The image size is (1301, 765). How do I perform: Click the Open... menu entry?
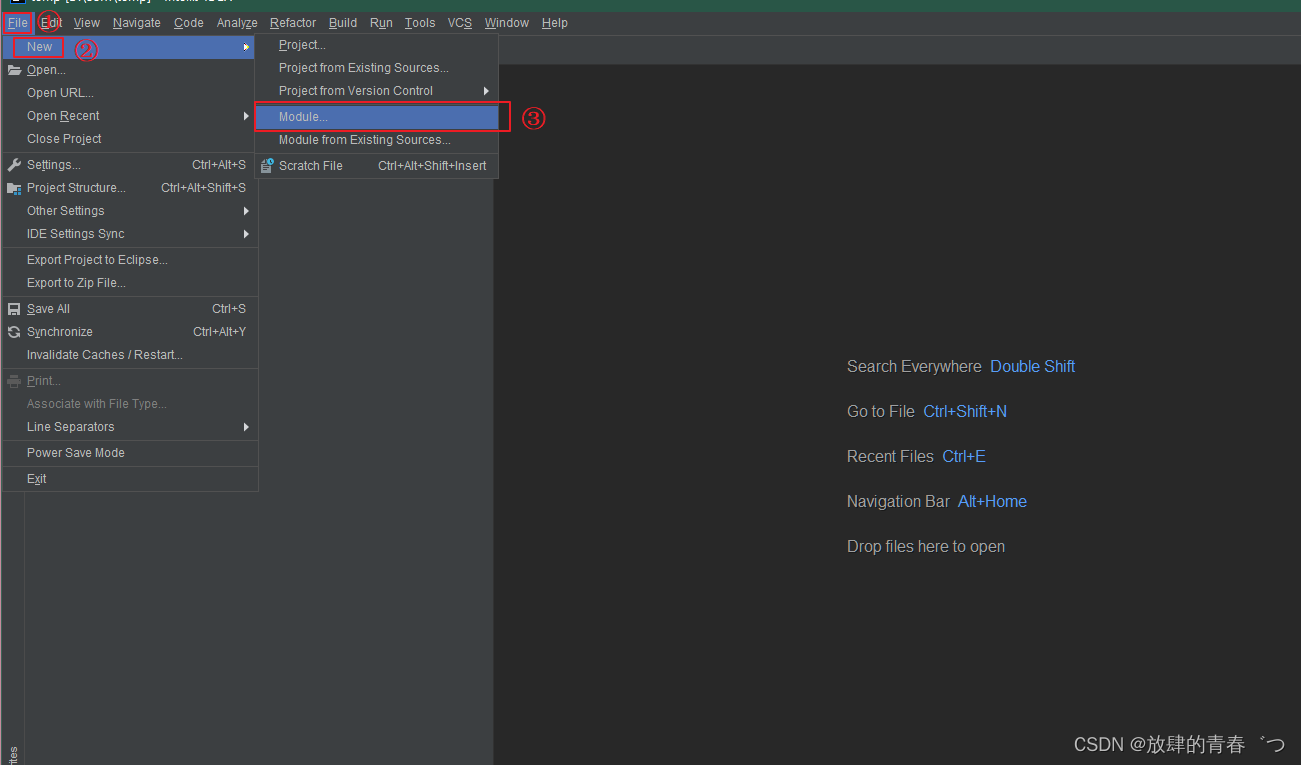click(x=129, y=70)
